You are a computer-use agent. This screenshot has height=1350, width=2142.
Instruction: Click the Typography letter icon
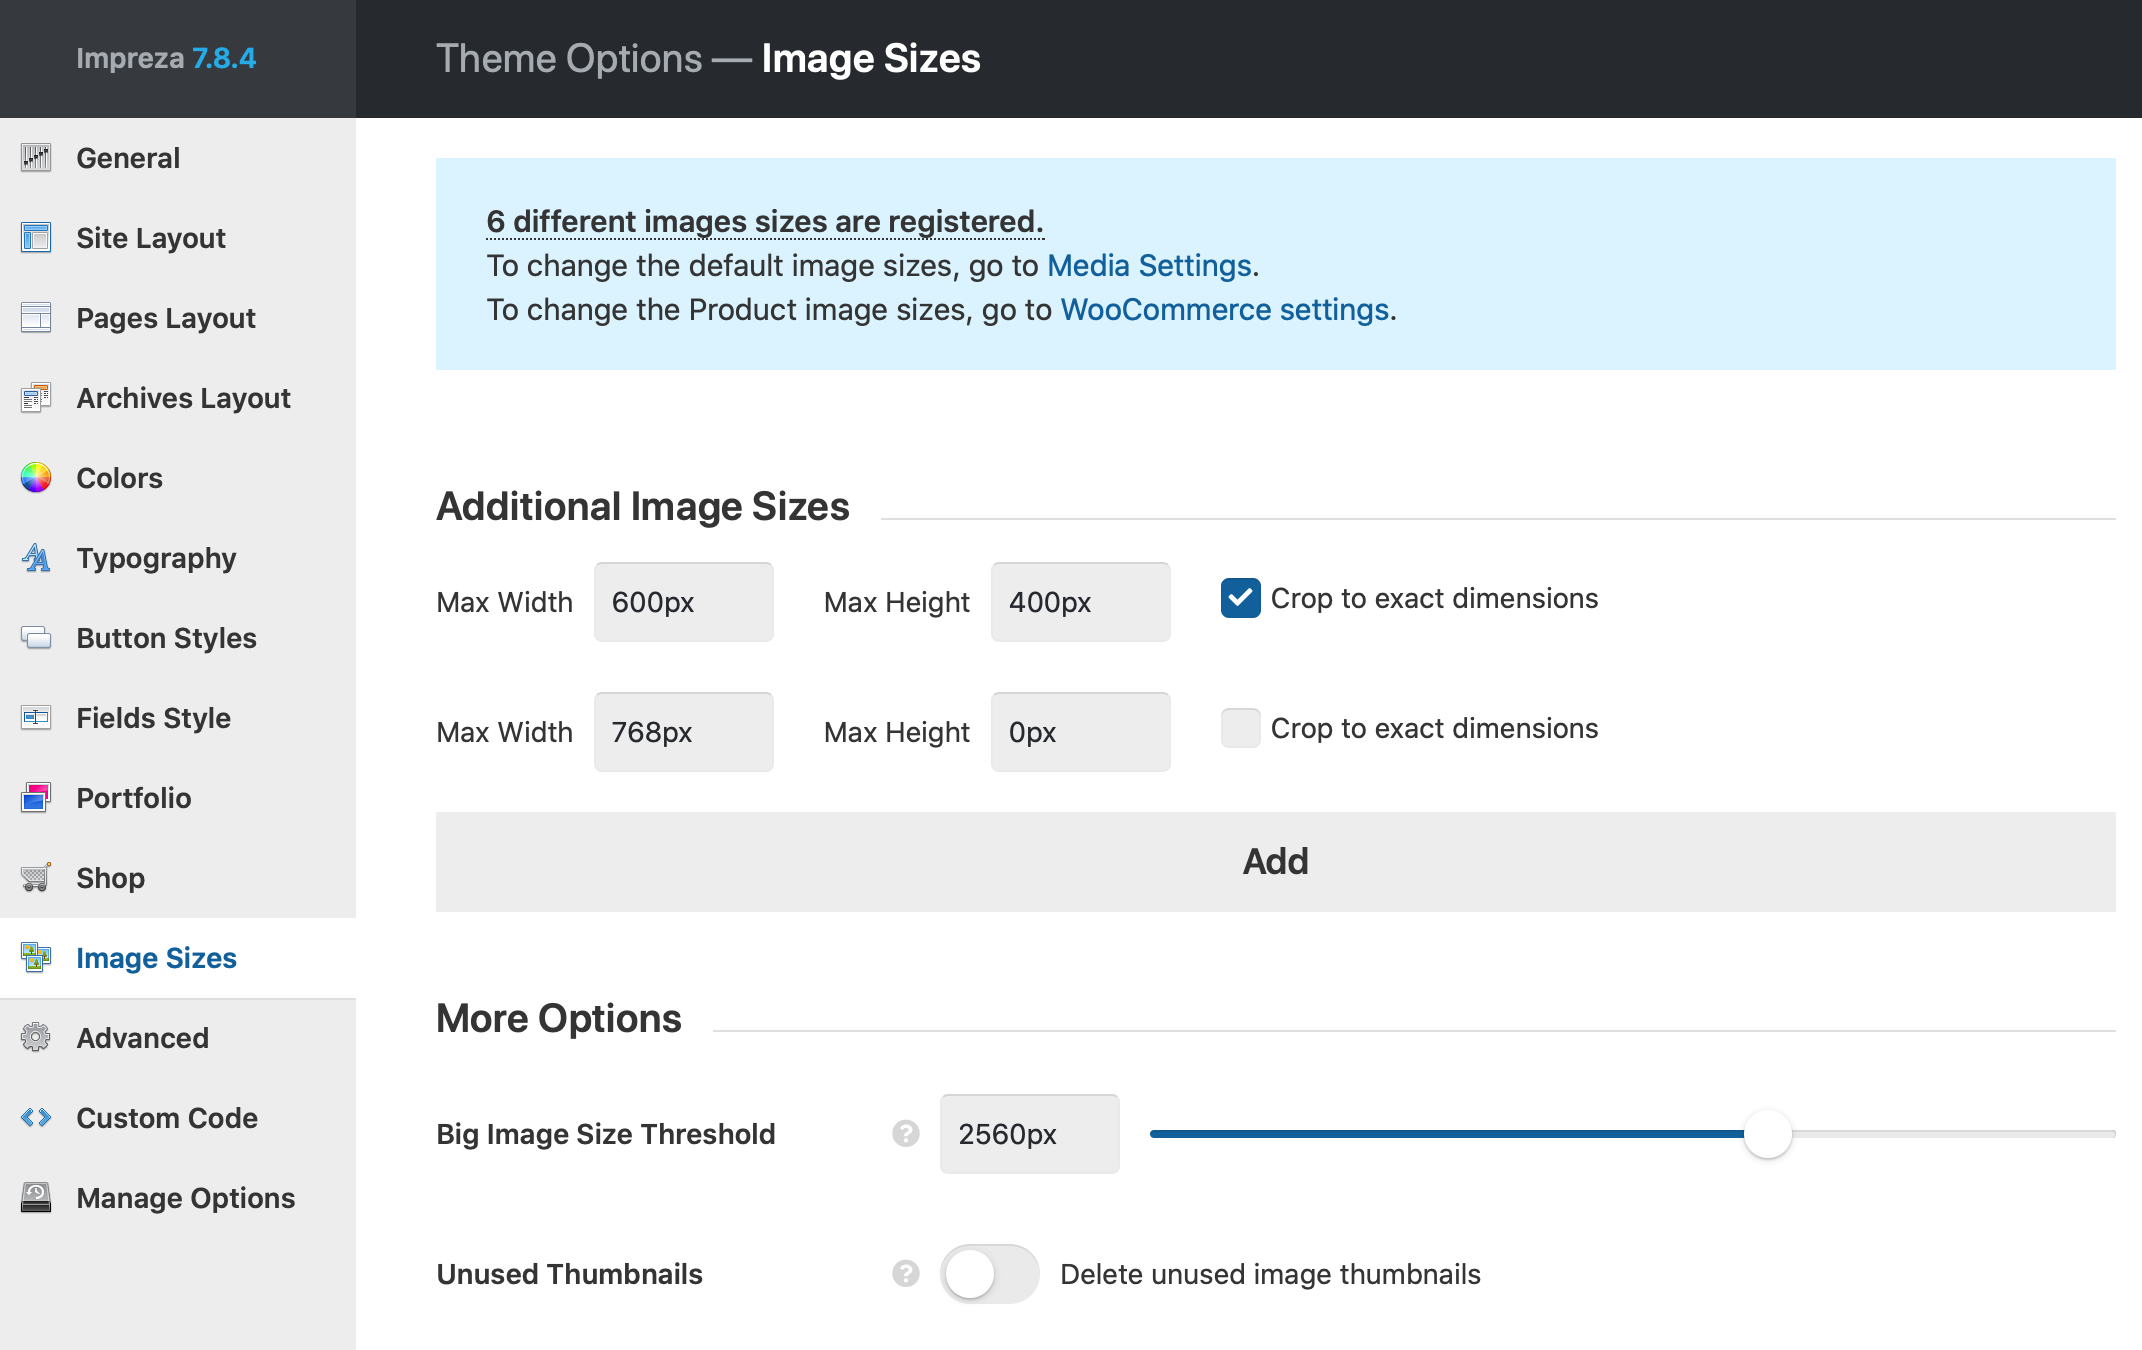[36, 558]
